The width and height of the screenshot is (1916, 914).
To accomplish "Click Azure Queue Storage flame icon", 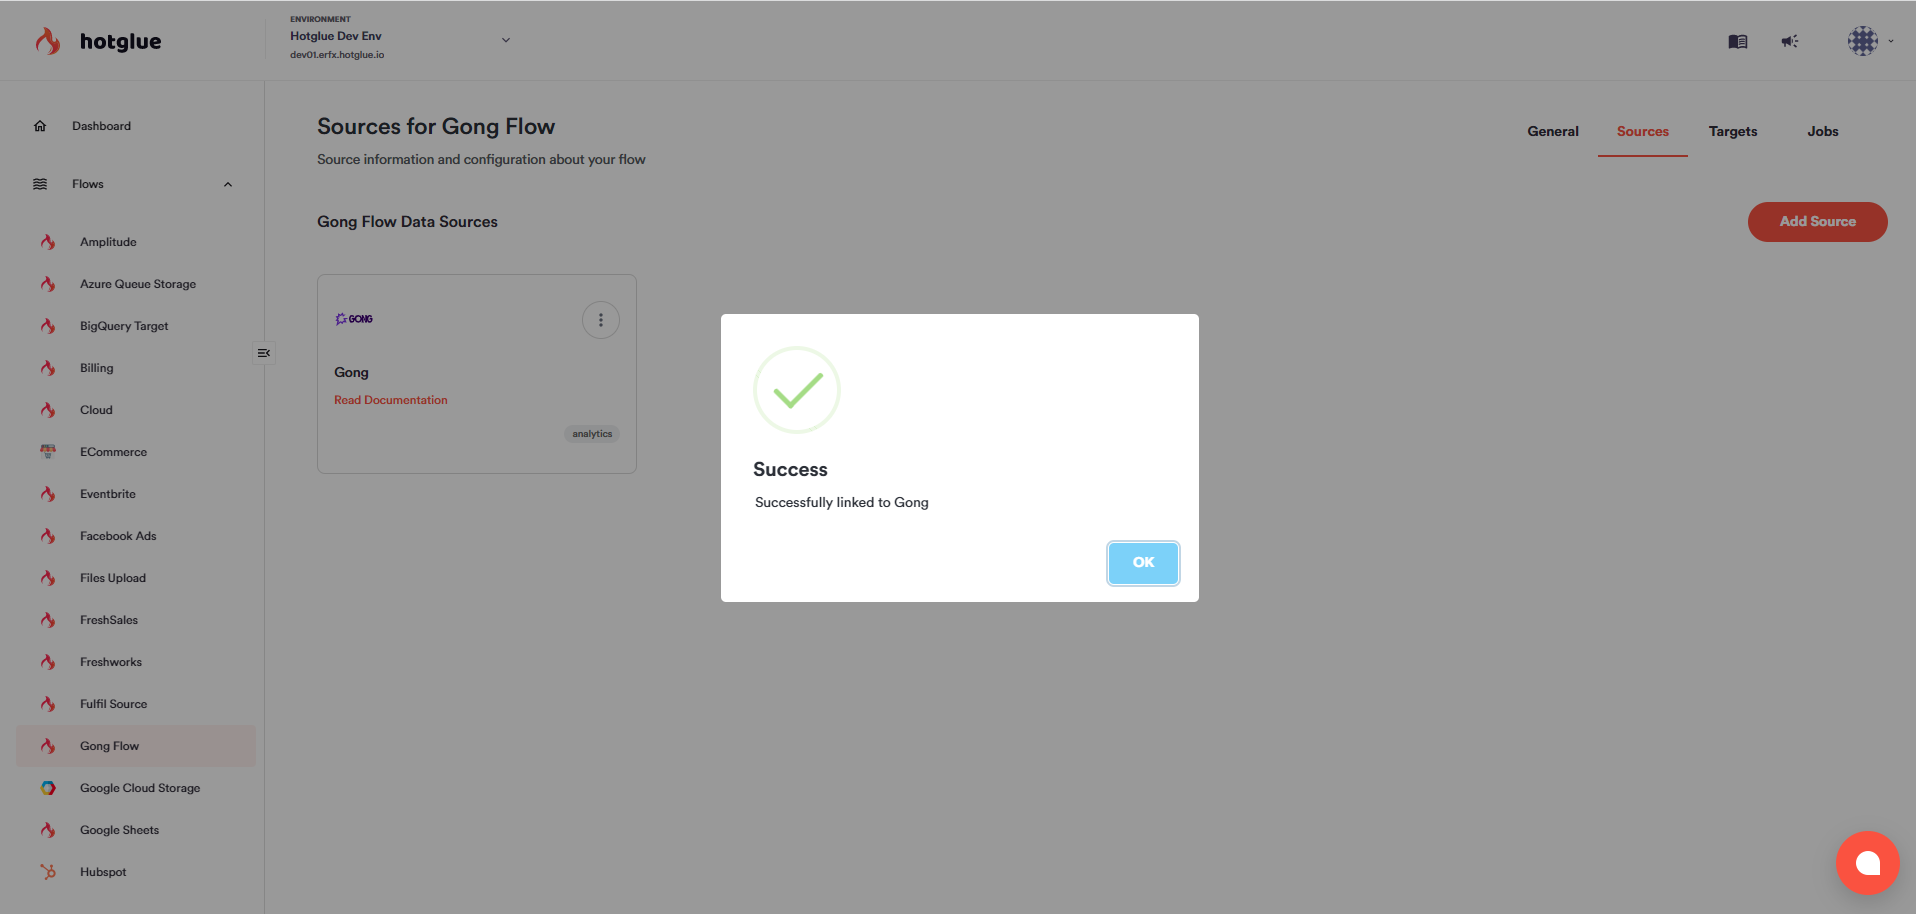I will tap(48, 284).
